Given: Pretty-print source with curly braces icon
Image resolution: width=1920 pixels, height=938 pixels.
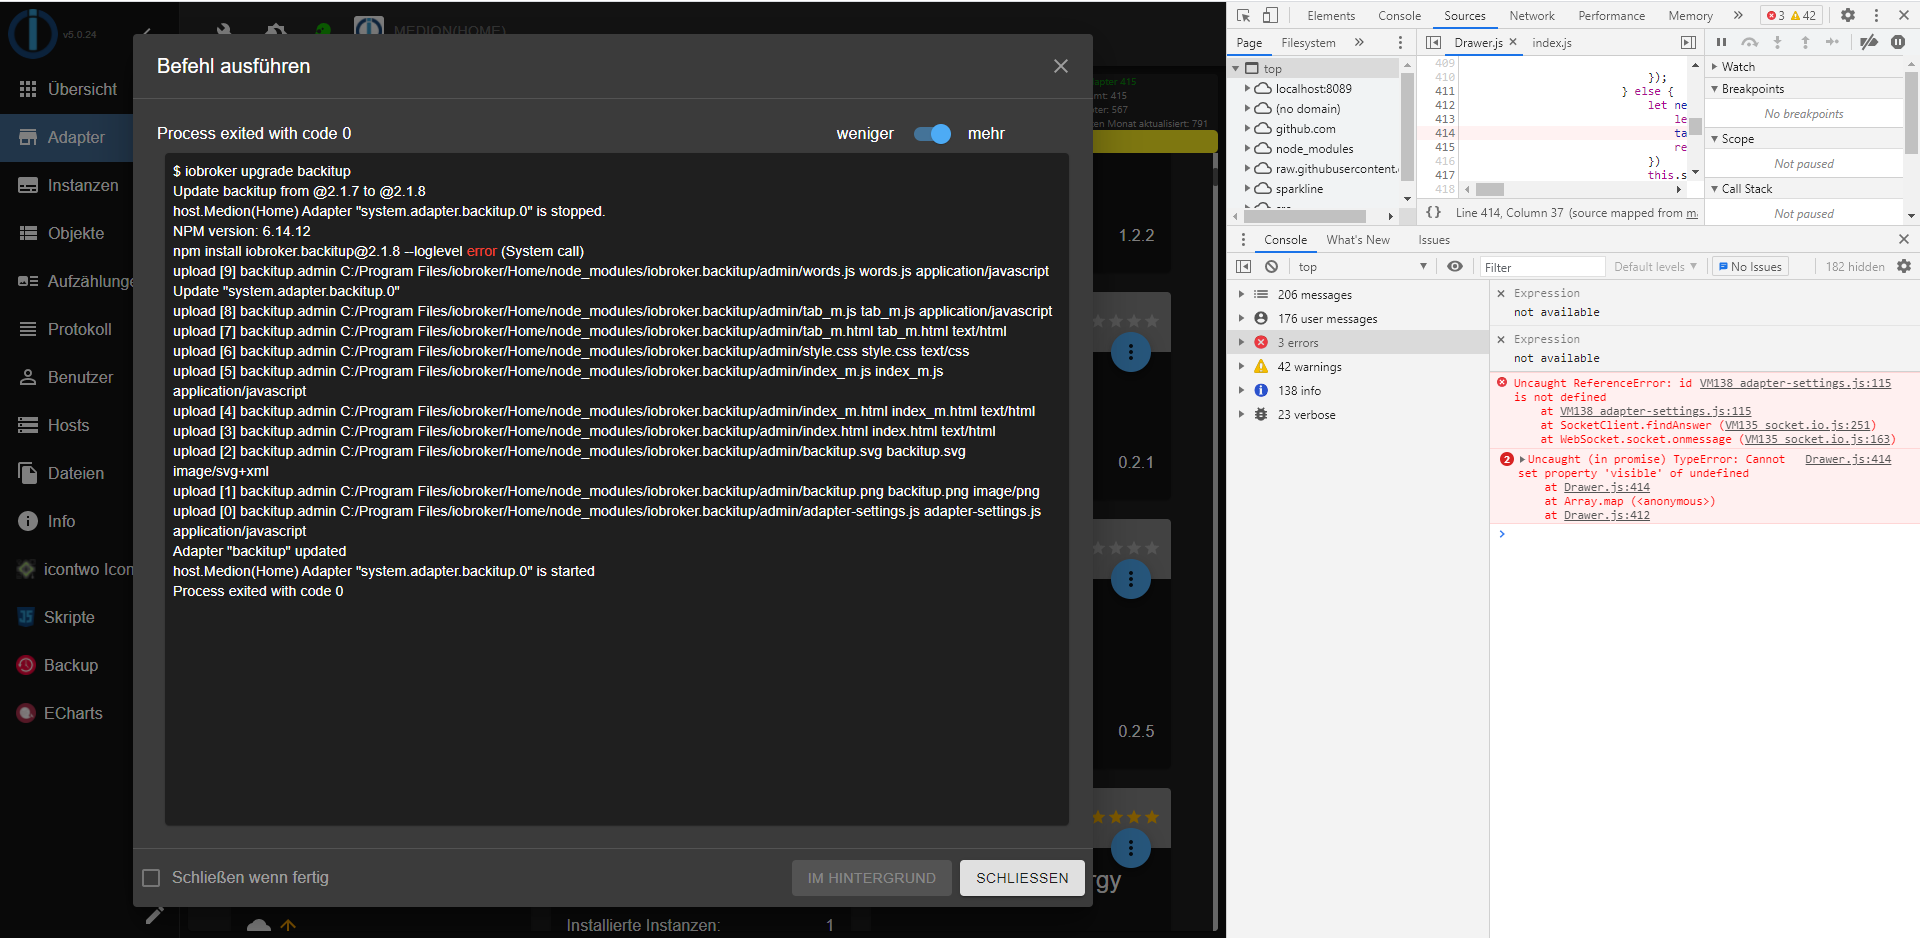Looking at the screenshot, I should tap(1433, 212).
